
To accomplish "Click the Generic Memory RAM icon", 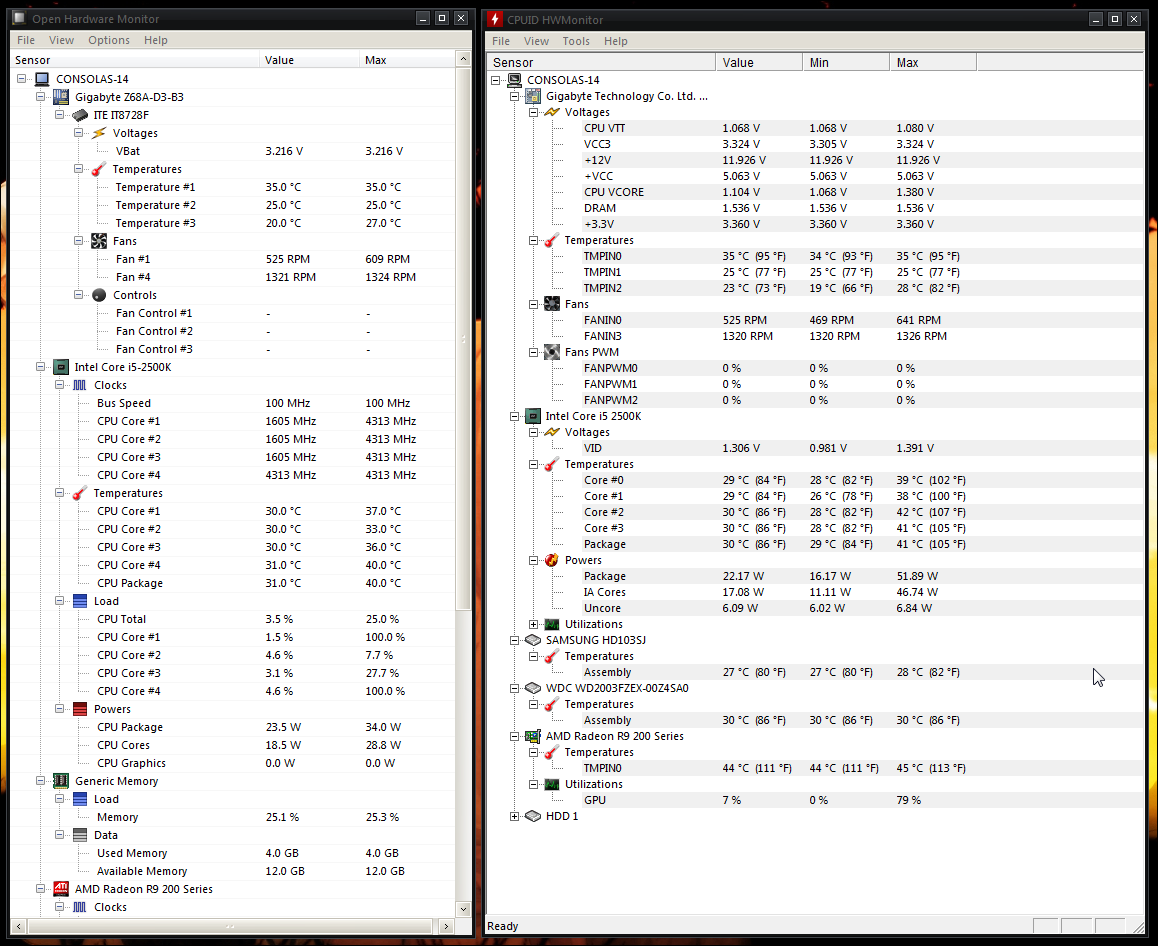I will pyautogui.click(x=61, y=781).
